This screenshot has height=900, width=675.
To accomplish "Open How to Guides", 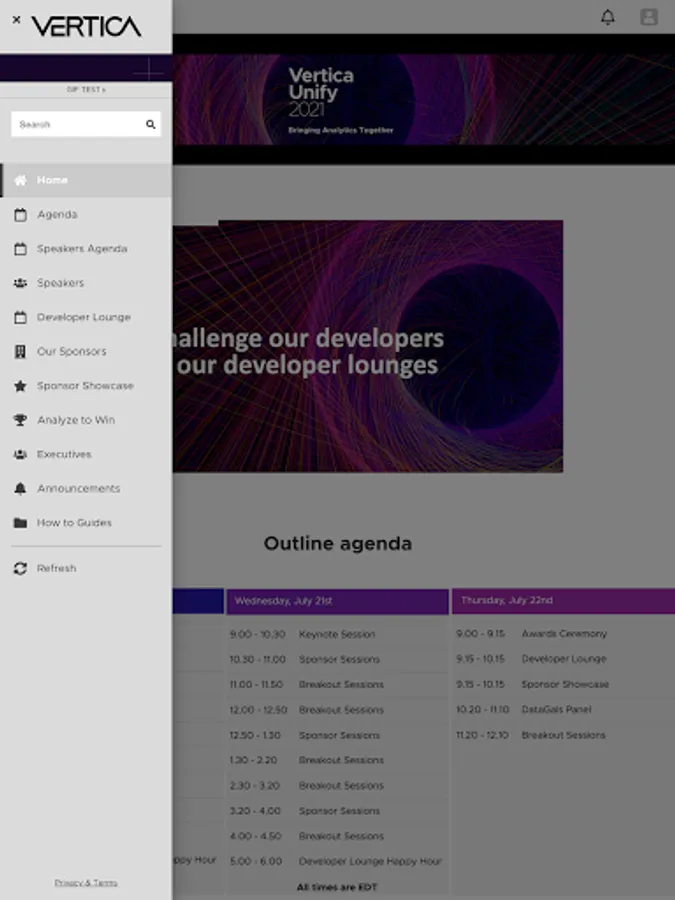I will (86, 523).
